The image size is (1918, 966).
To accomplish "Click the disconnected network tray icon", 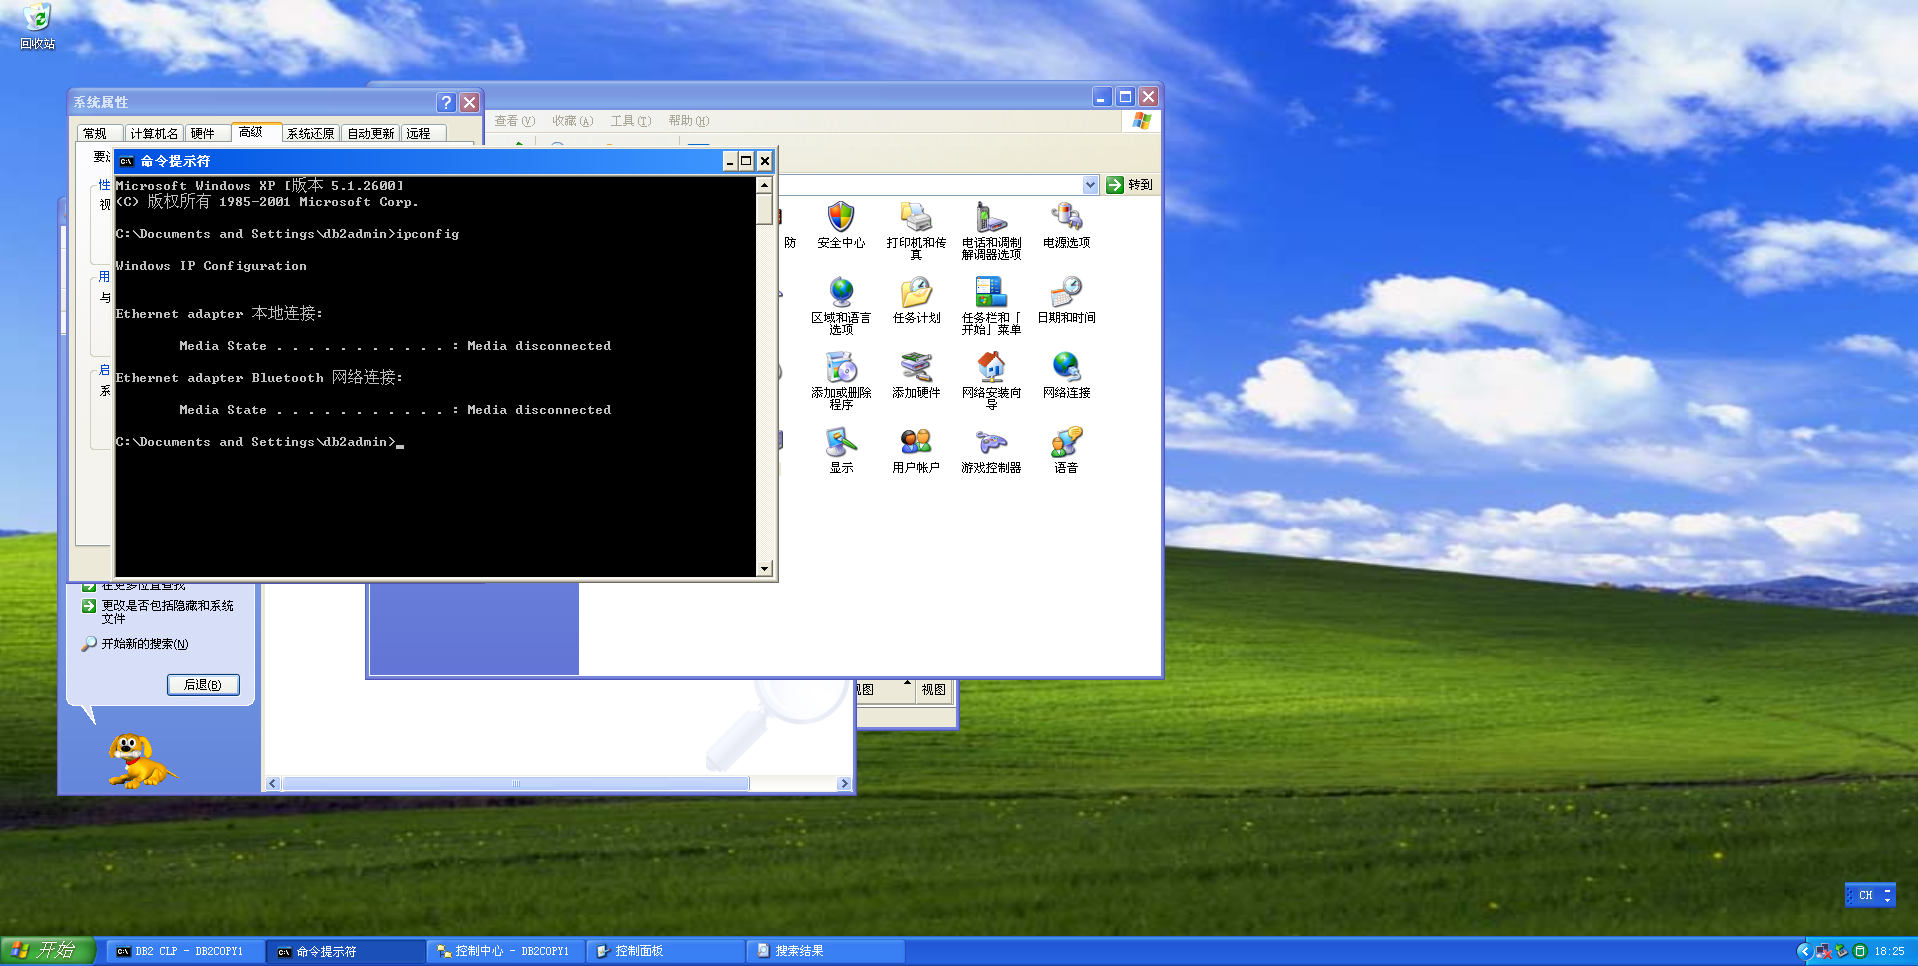I will pos(1823,951).
